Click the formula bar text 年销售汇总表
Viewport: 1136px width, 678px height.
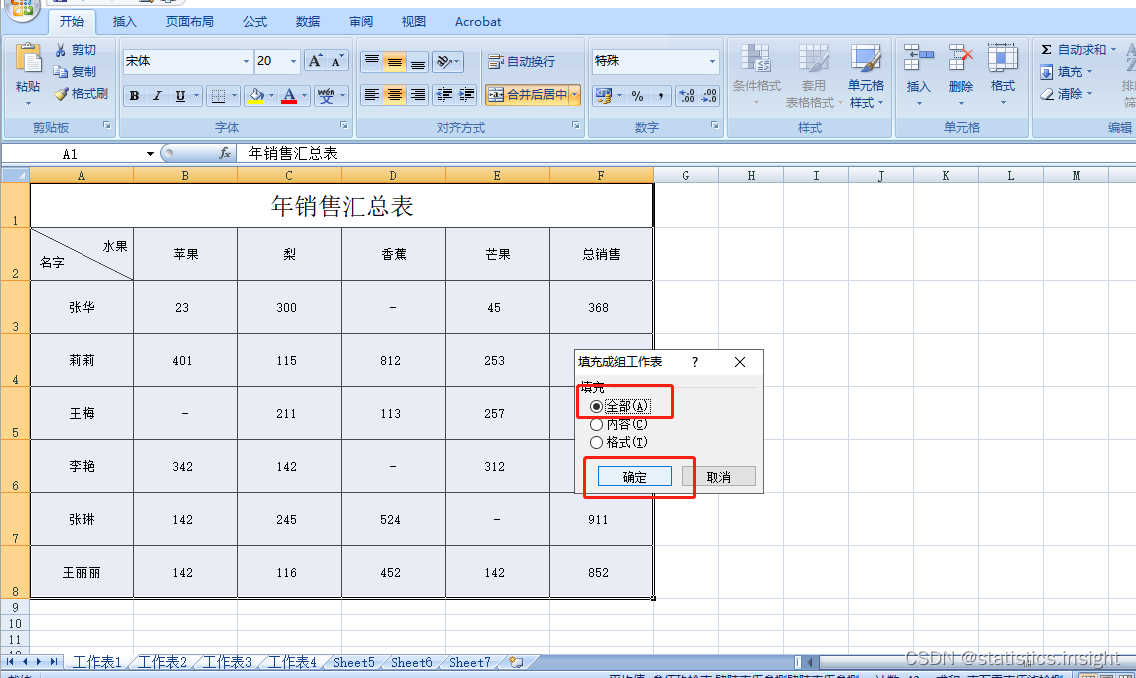point(293,154)
